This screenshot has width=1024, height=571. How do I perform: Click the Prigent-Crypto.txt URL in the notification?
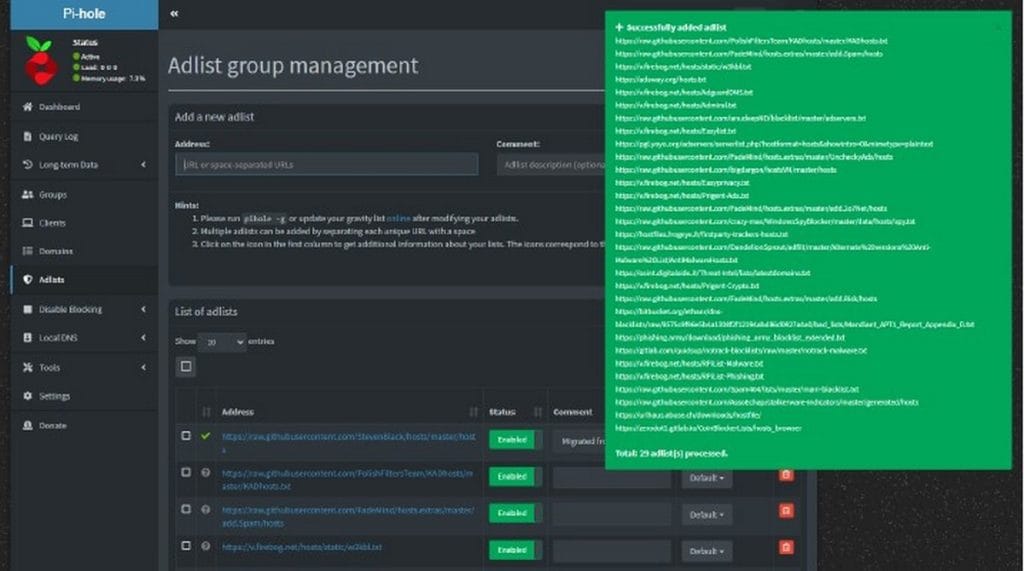click(687, 286)
